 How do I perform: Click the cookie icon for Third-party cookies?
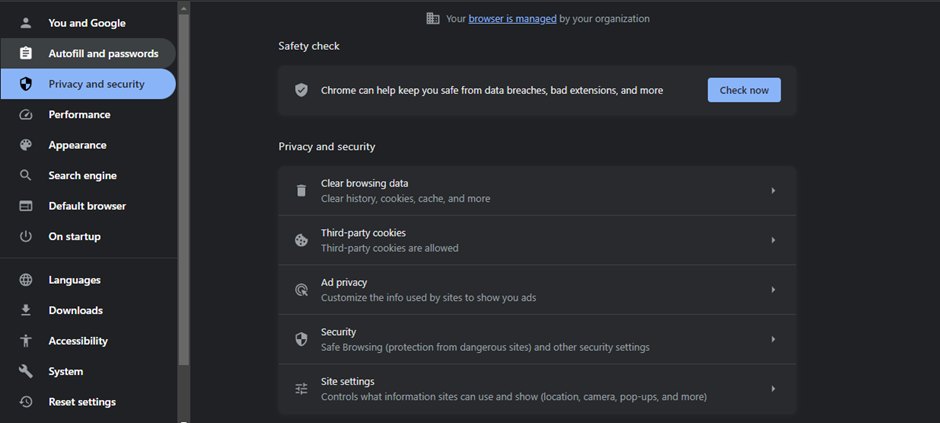pyautogui.click(x=301, y=240)
